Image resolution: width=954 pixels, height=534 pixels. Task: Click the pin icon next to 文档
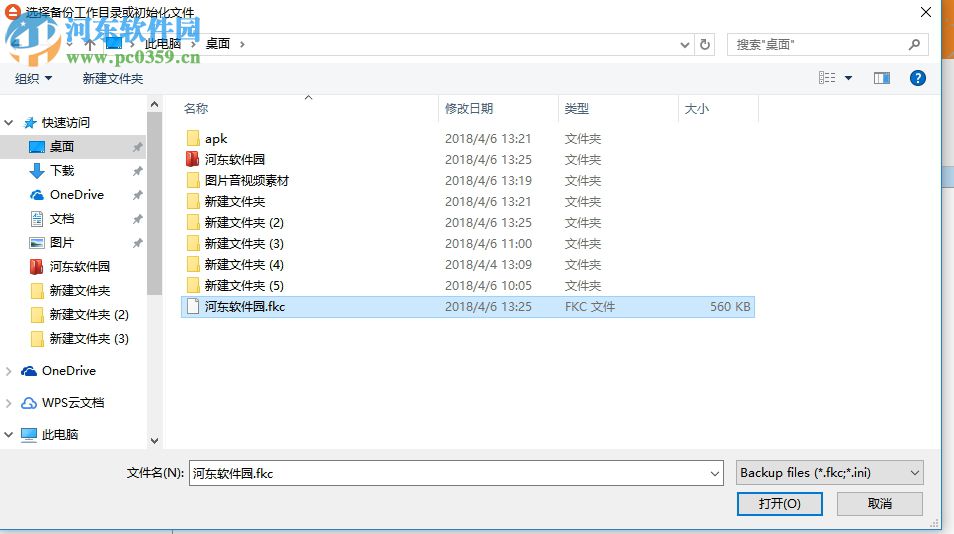[138, 219]
